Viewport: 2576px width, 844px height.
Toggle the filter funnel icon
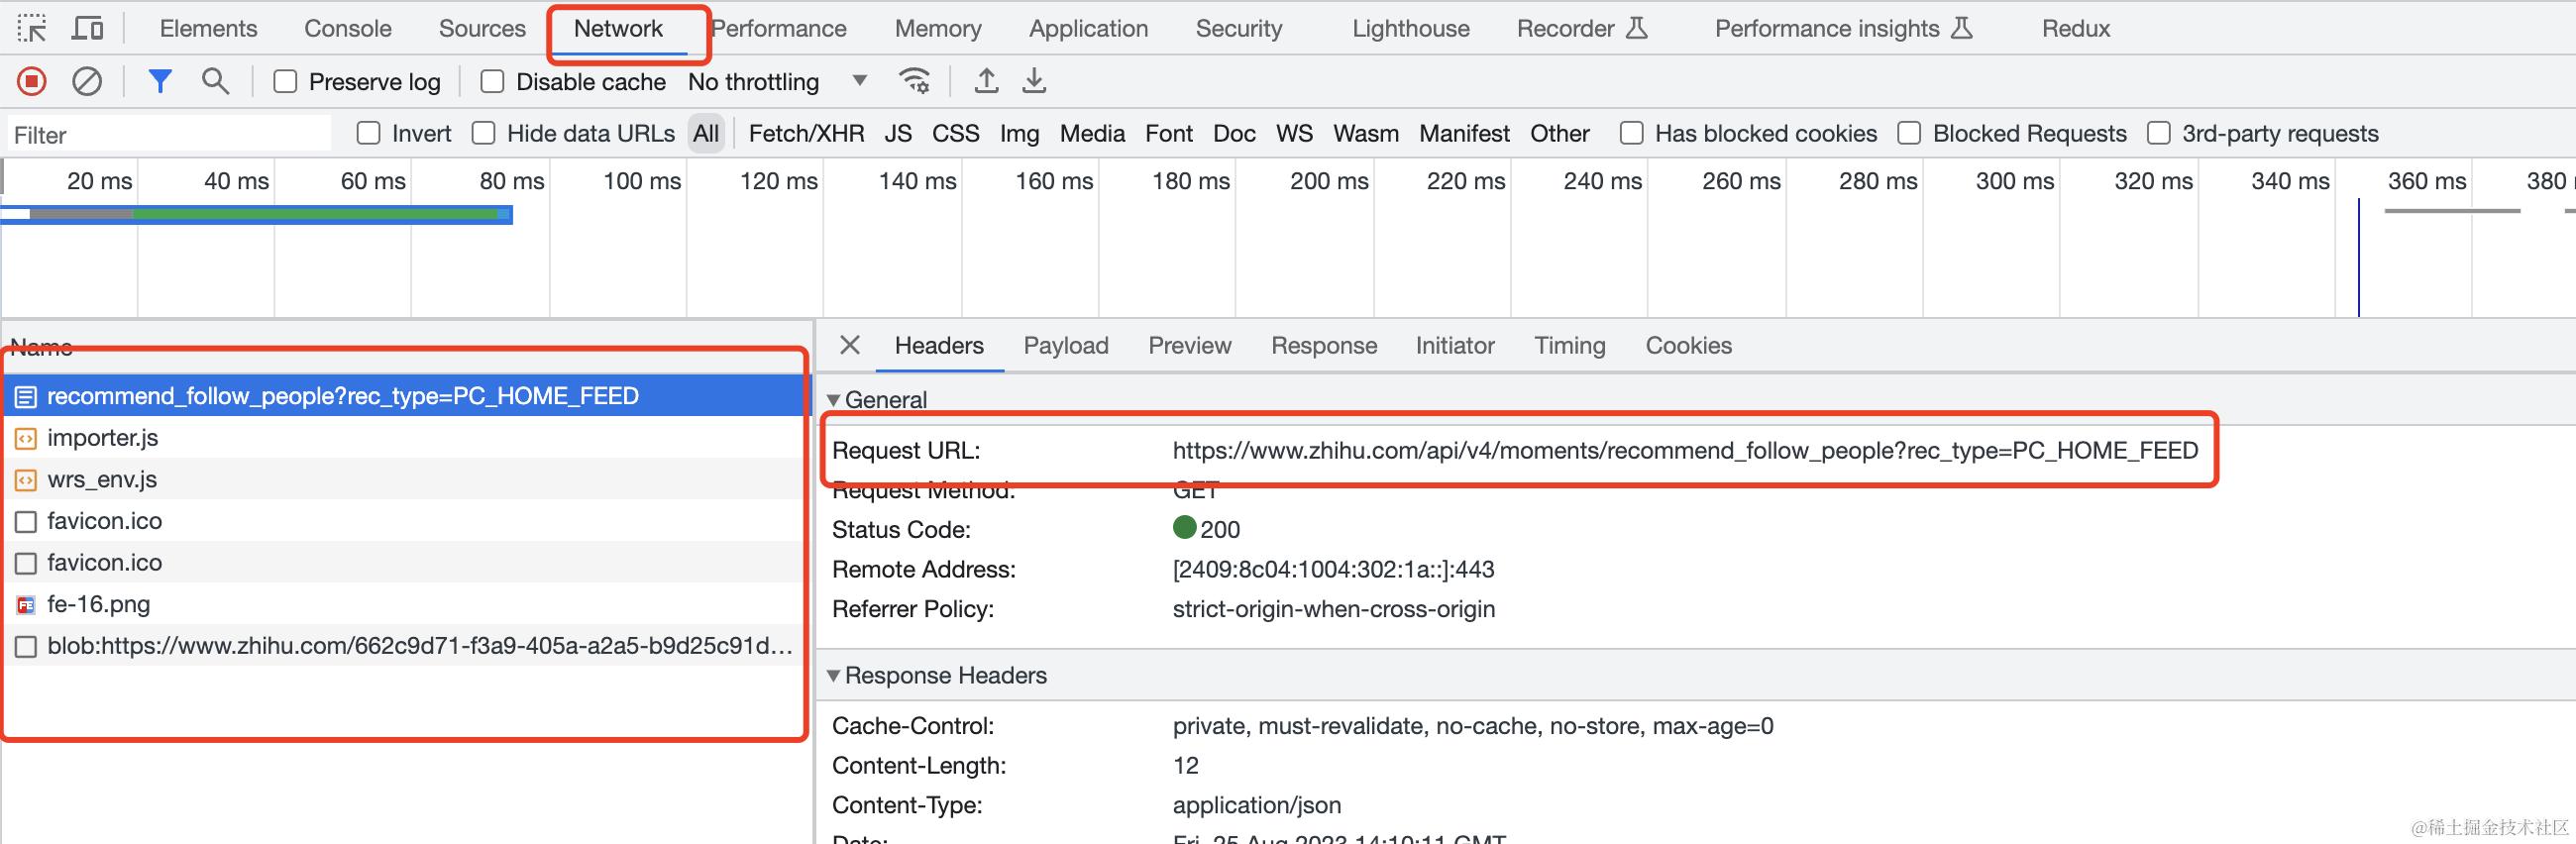coord(160,81)
